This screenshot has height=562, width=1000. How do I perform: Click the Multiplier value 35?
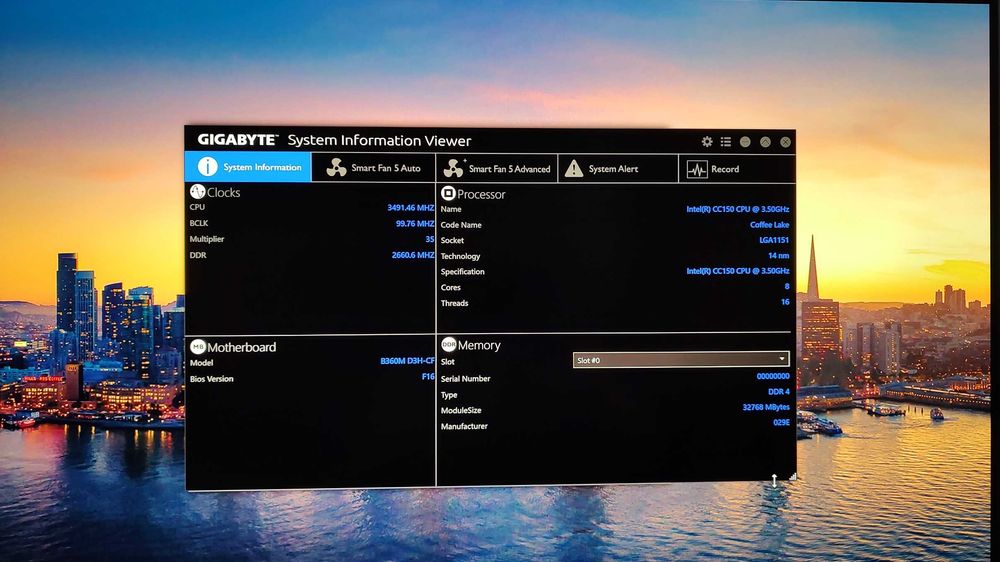click(429, 239)
